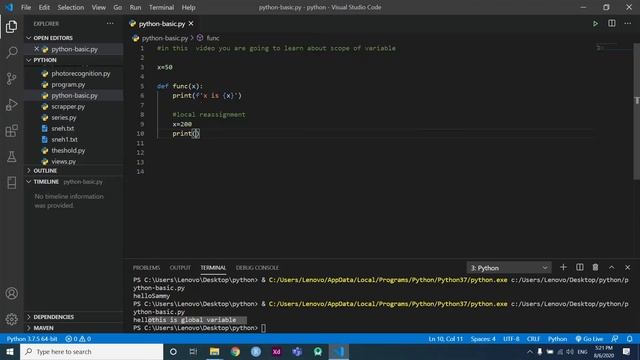Open the Java Projects sidebar icon

point(11,183)
